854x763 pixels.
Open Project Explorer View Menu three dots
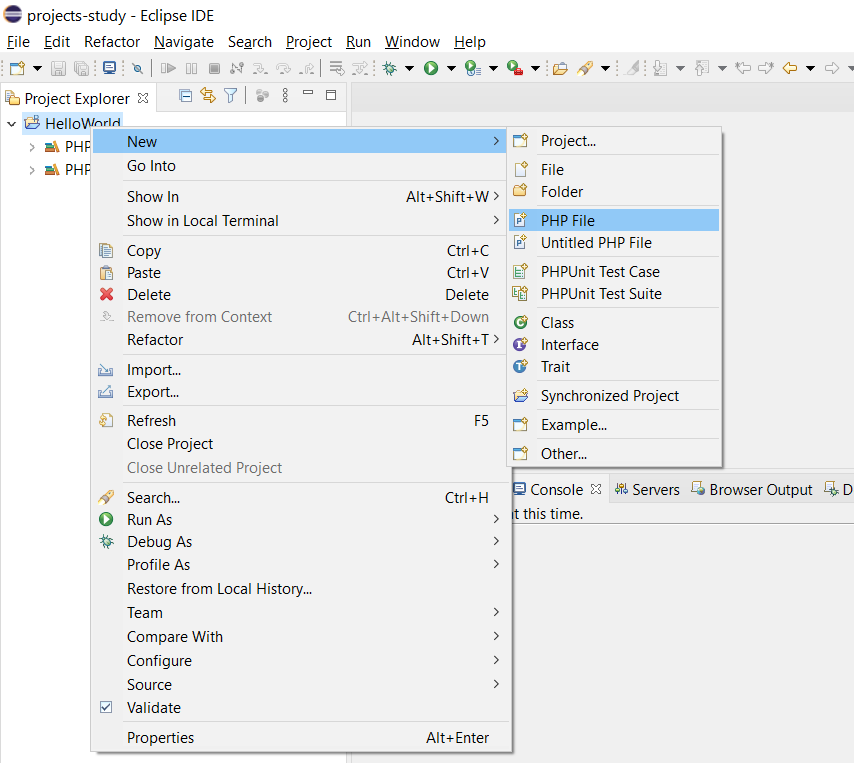click(x=285, y=96)
